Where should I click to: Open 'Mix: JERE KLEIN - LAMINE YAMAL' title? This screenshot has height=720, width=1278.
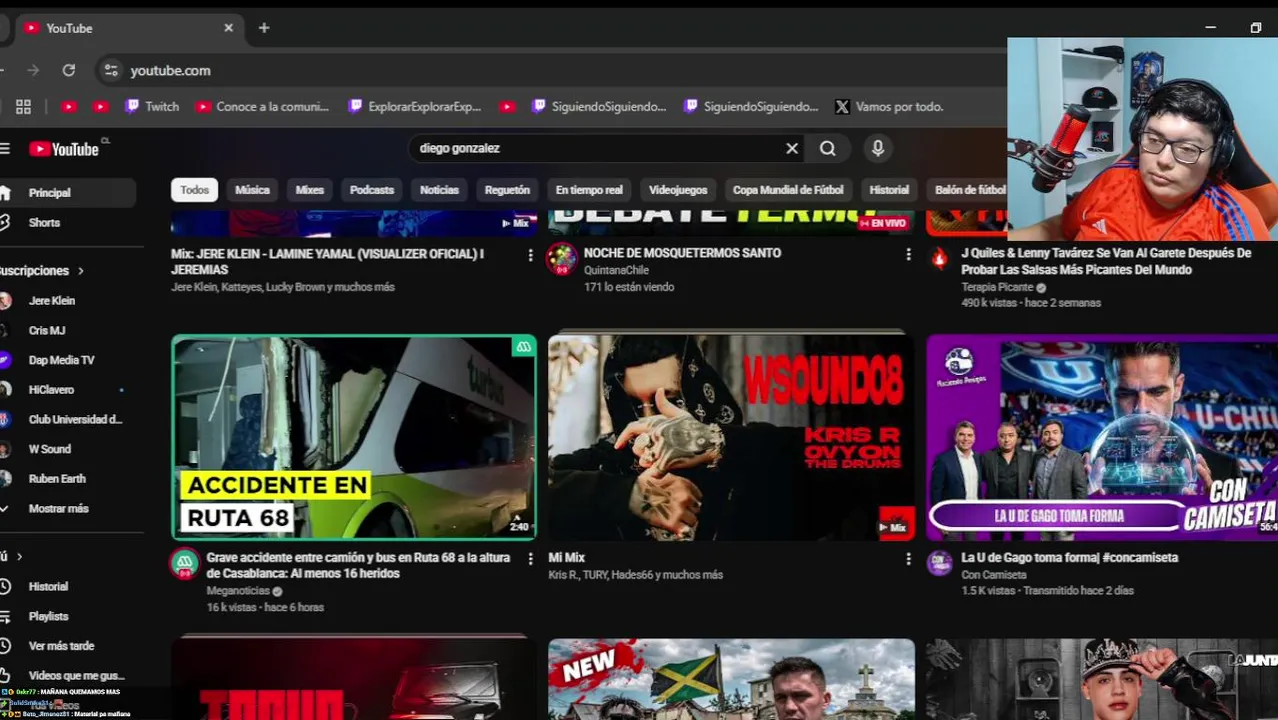point(327,261)
